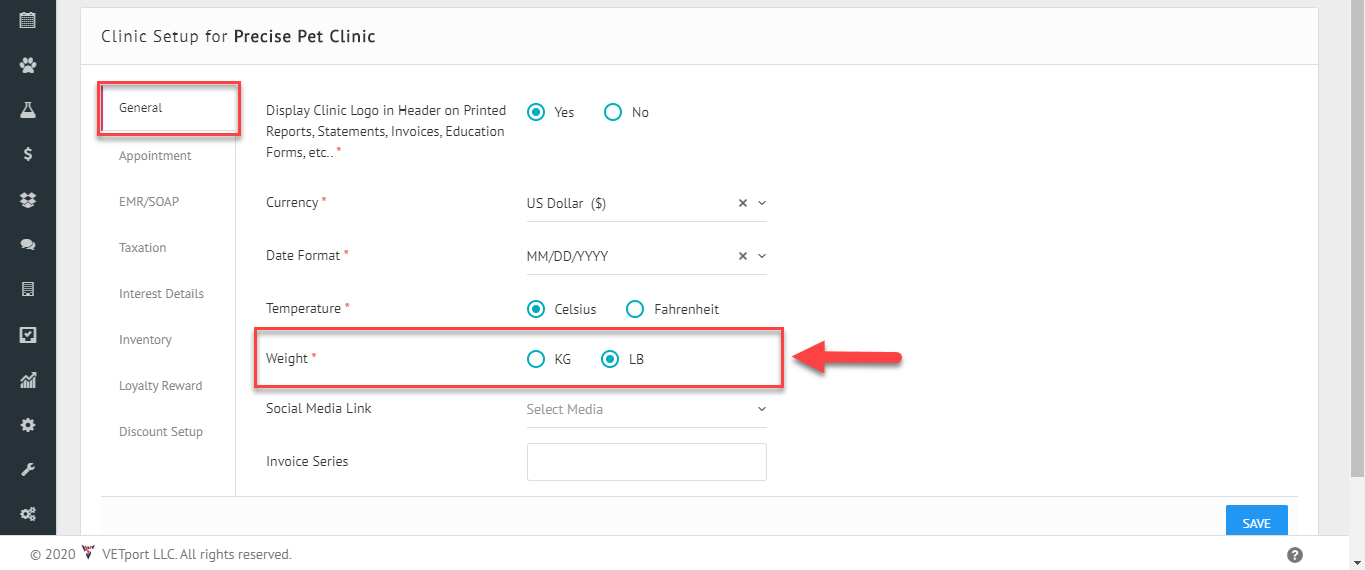Screen dimensions: 1365x570
Task: Choose Fahrenheit temperature unit
Action: (635, 309)
